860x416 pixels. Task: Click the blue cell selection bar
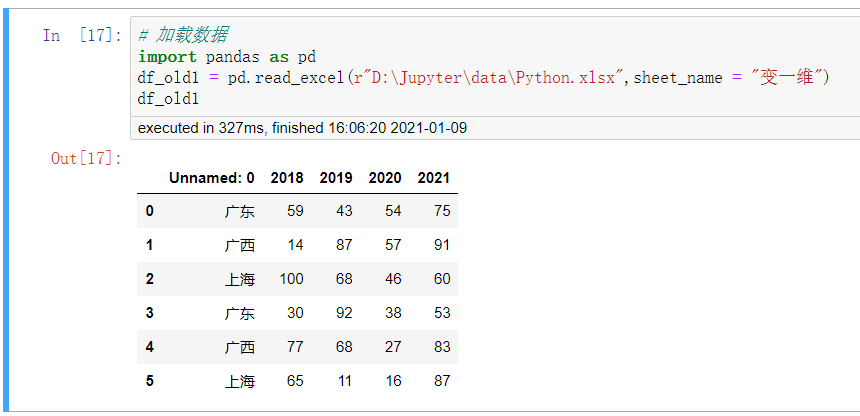tap(9, 208)
